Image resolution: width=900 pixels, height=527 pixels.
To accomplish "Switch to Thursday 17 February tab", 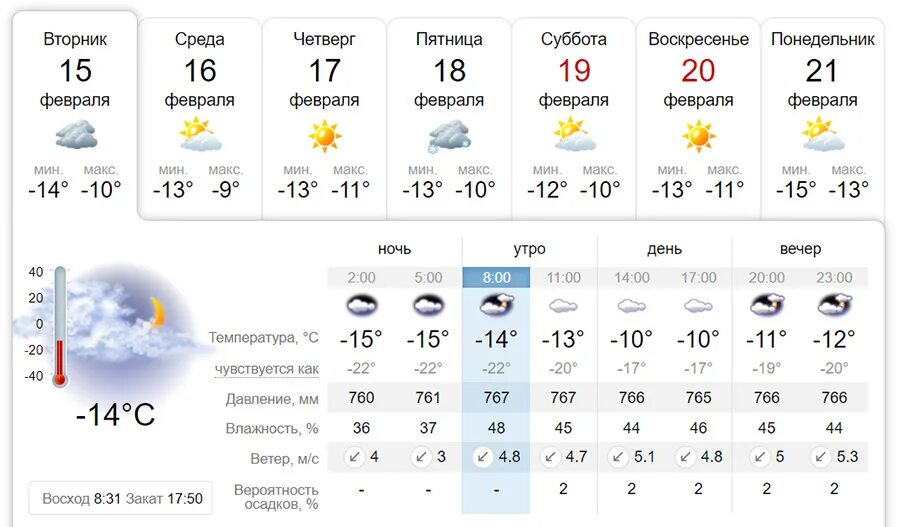I will tap(324, 118).
